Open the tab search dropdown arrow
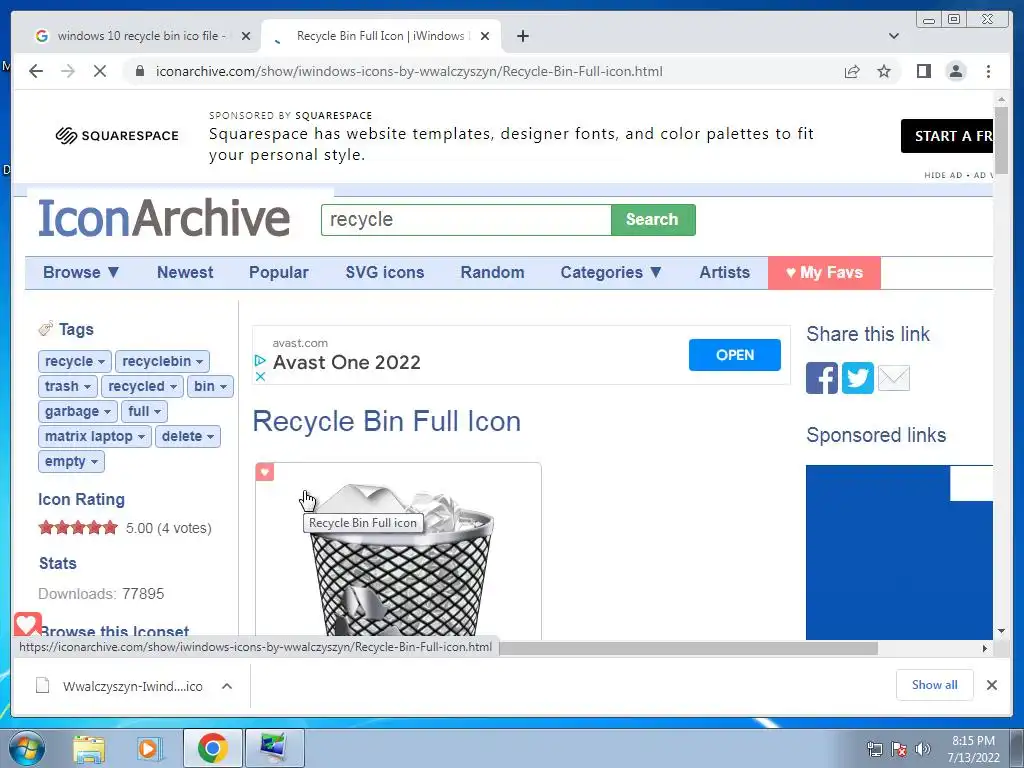The image size is (1024, 768). [x=893, y=36]
